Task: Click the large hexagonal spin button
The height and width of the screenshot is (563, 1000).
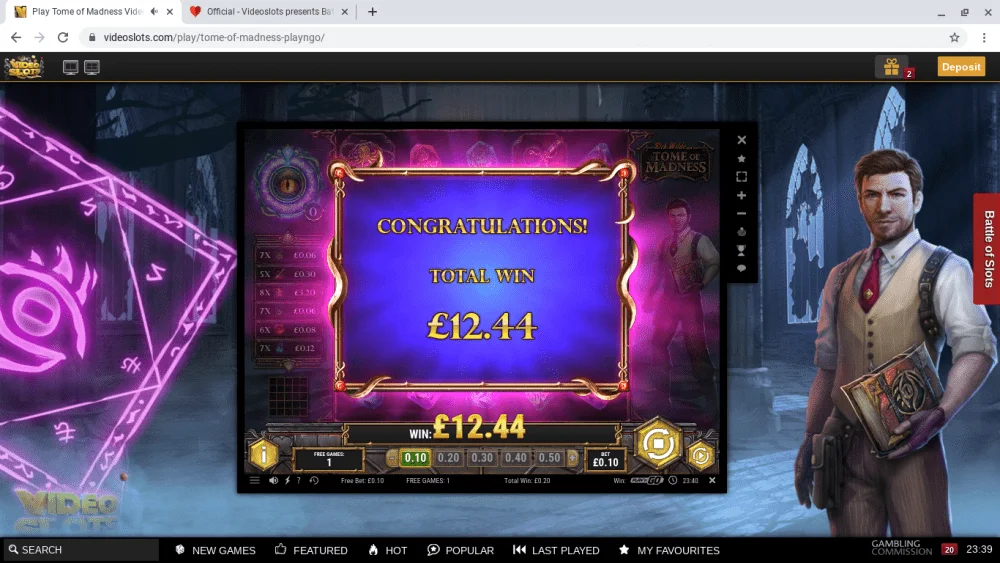Action: click(x=658, y=442)
